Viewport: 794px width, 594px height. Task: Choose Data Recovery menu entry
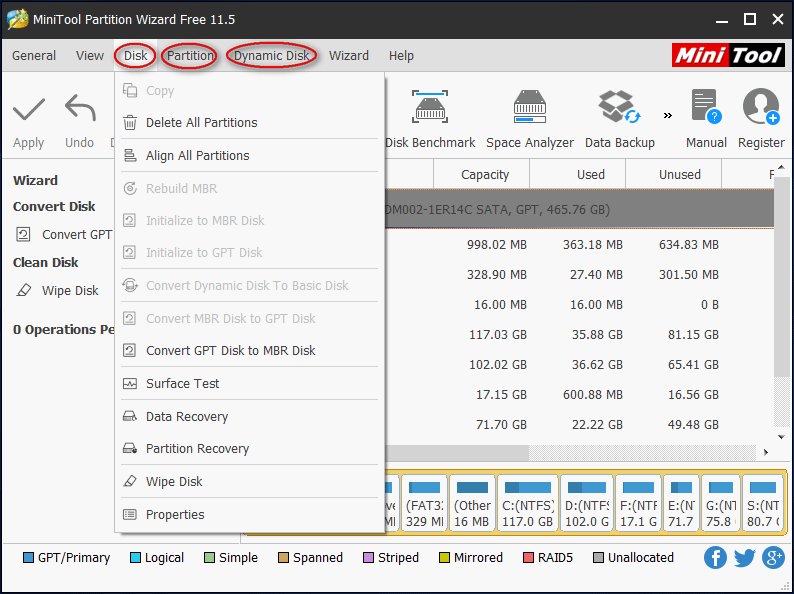[x=250, y=416]
